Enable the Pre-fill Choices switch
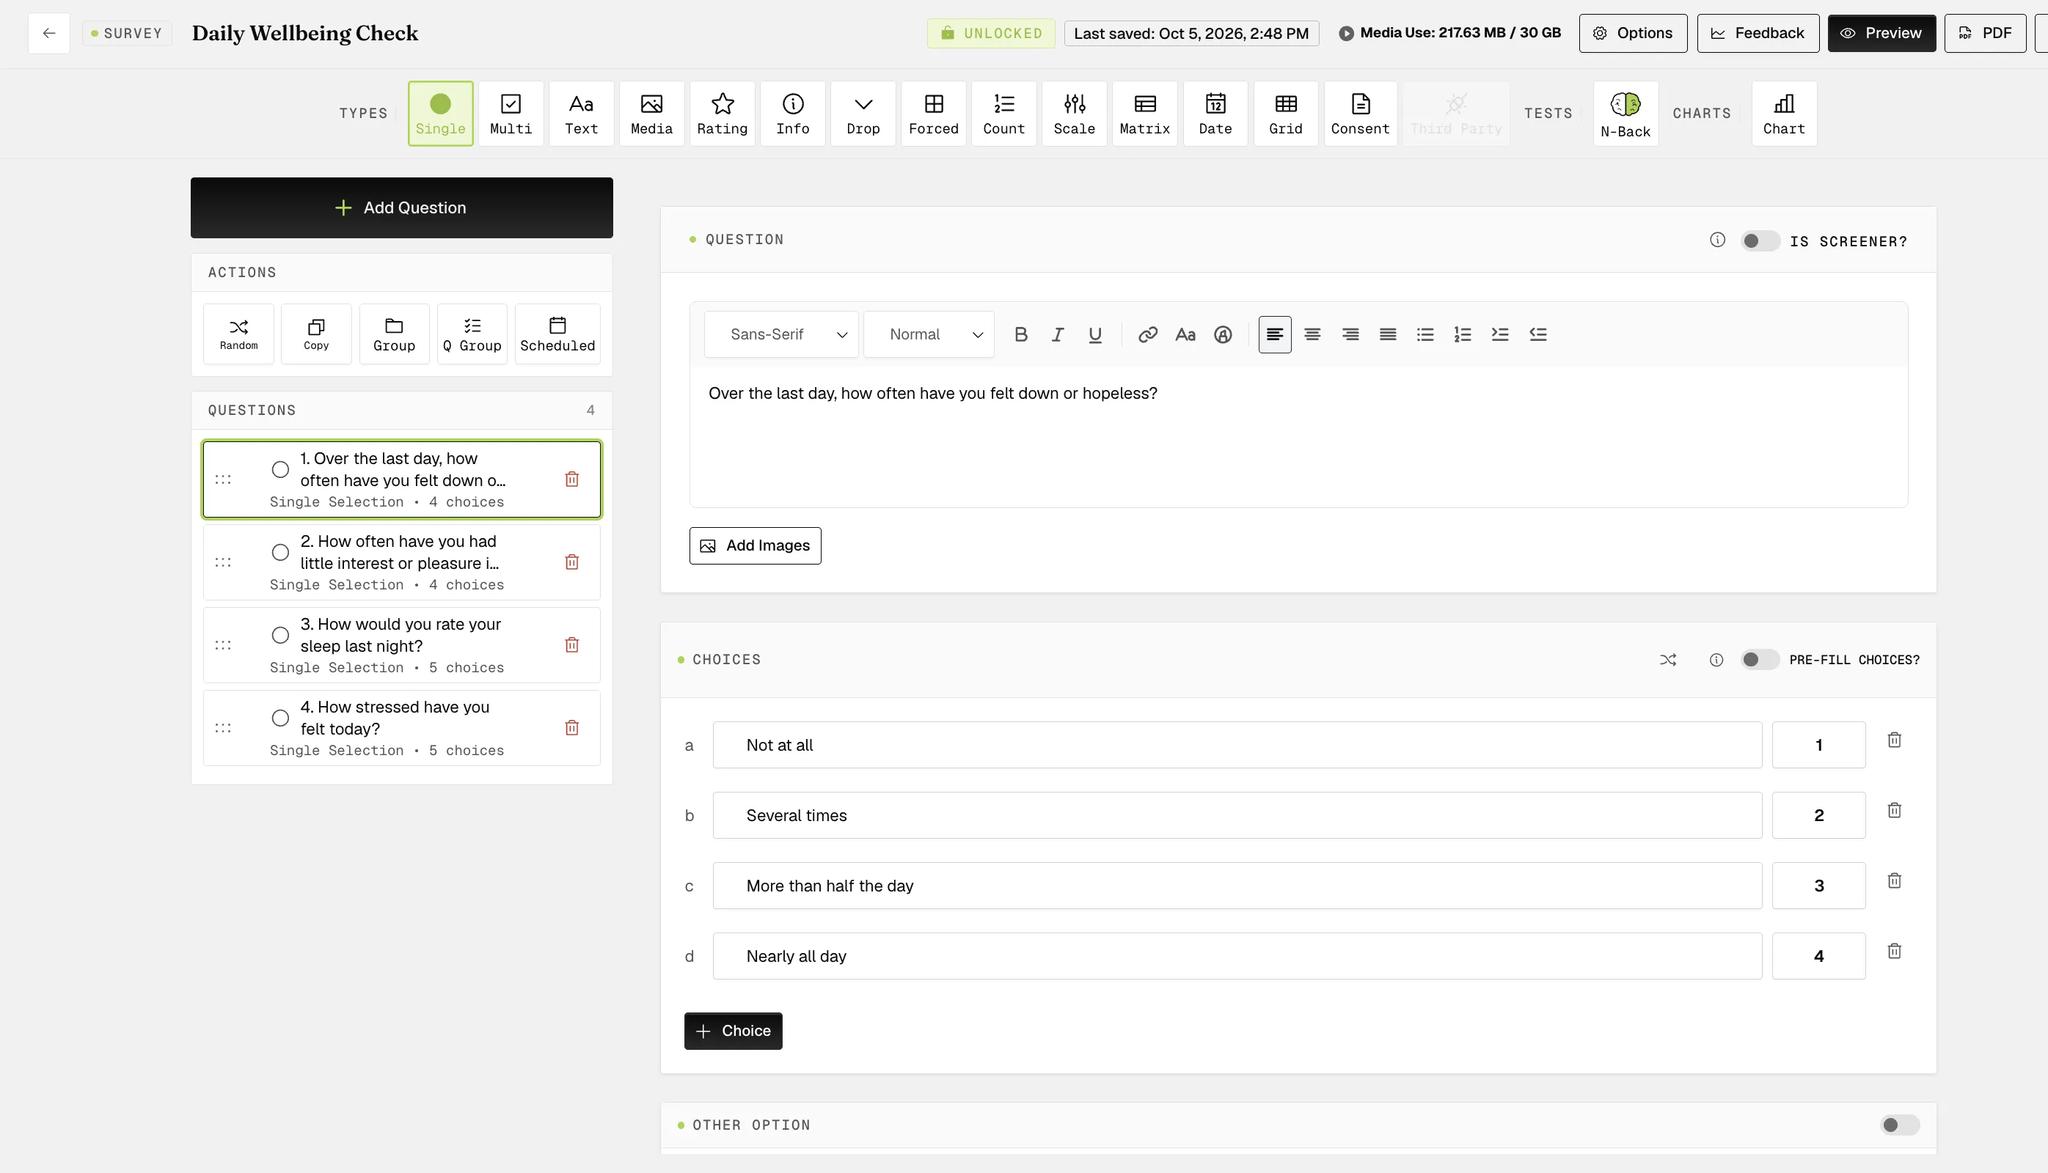The height and width of the screenshot is (1173, 2048). (x=1760, y=660)
